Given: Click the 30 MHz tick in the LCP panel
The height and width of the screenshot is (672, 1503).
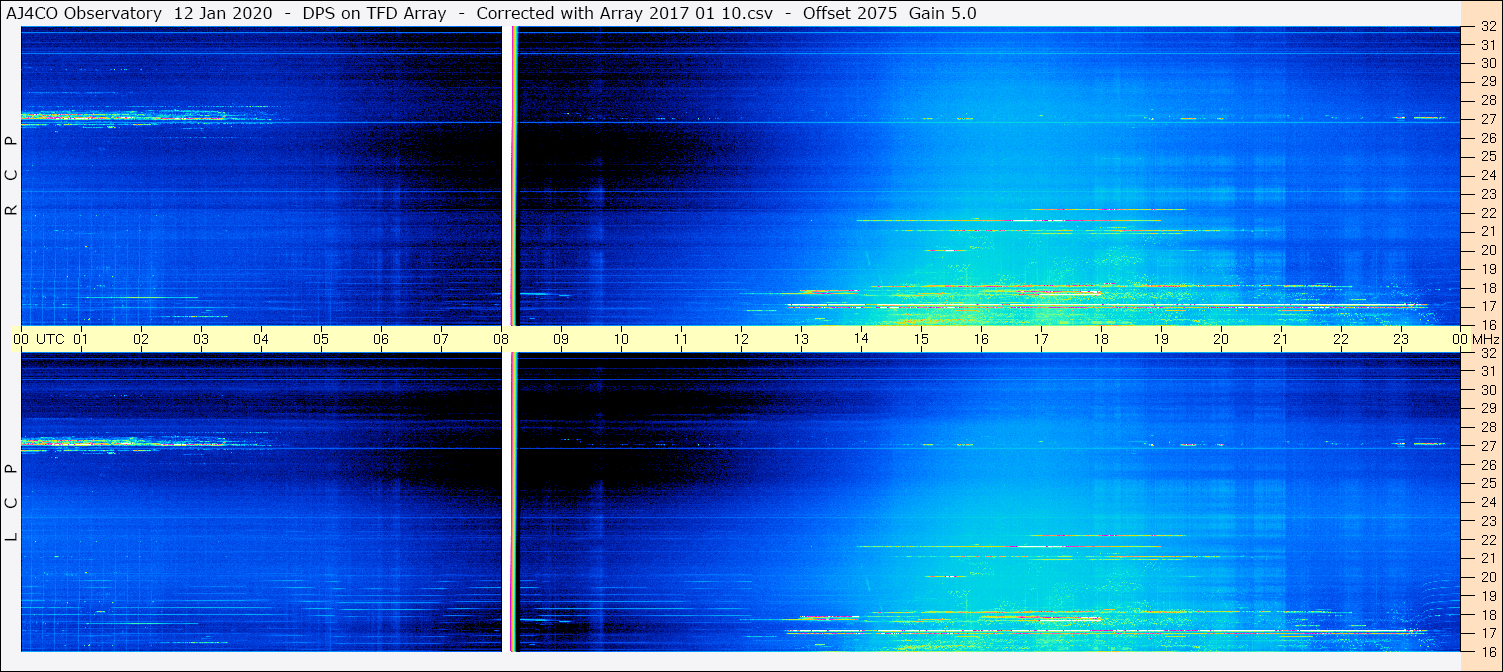Looking at the screenshot, I should (1487, 390).
